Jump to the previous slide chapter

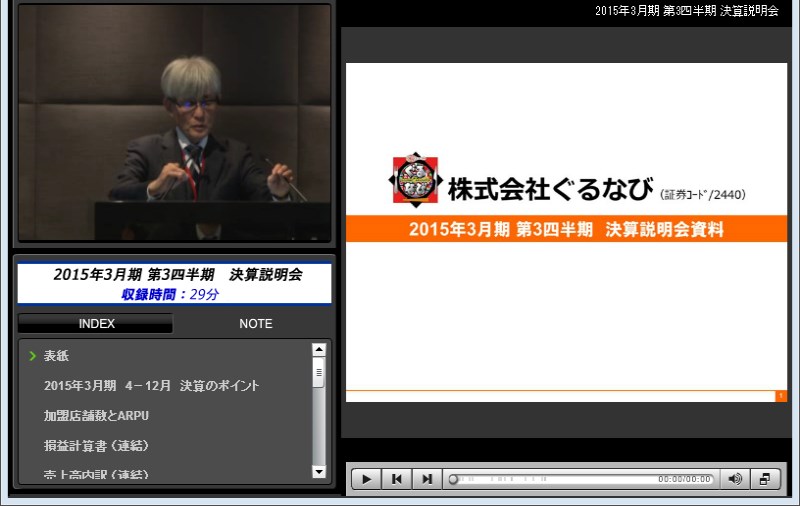[x=396, y=479]
